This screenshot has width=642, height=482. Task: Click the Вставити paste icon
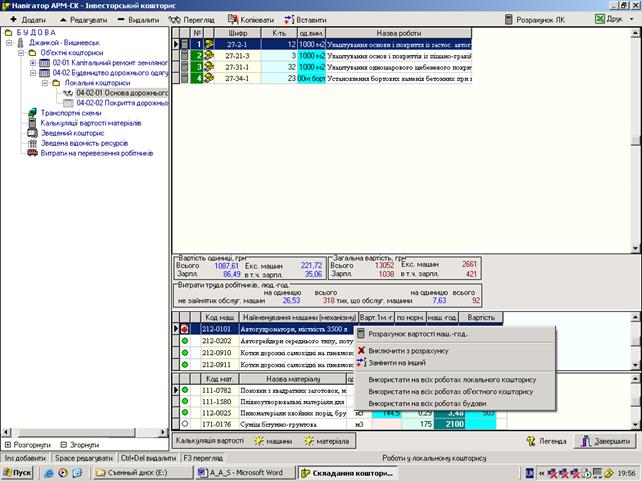pos(290,19)
